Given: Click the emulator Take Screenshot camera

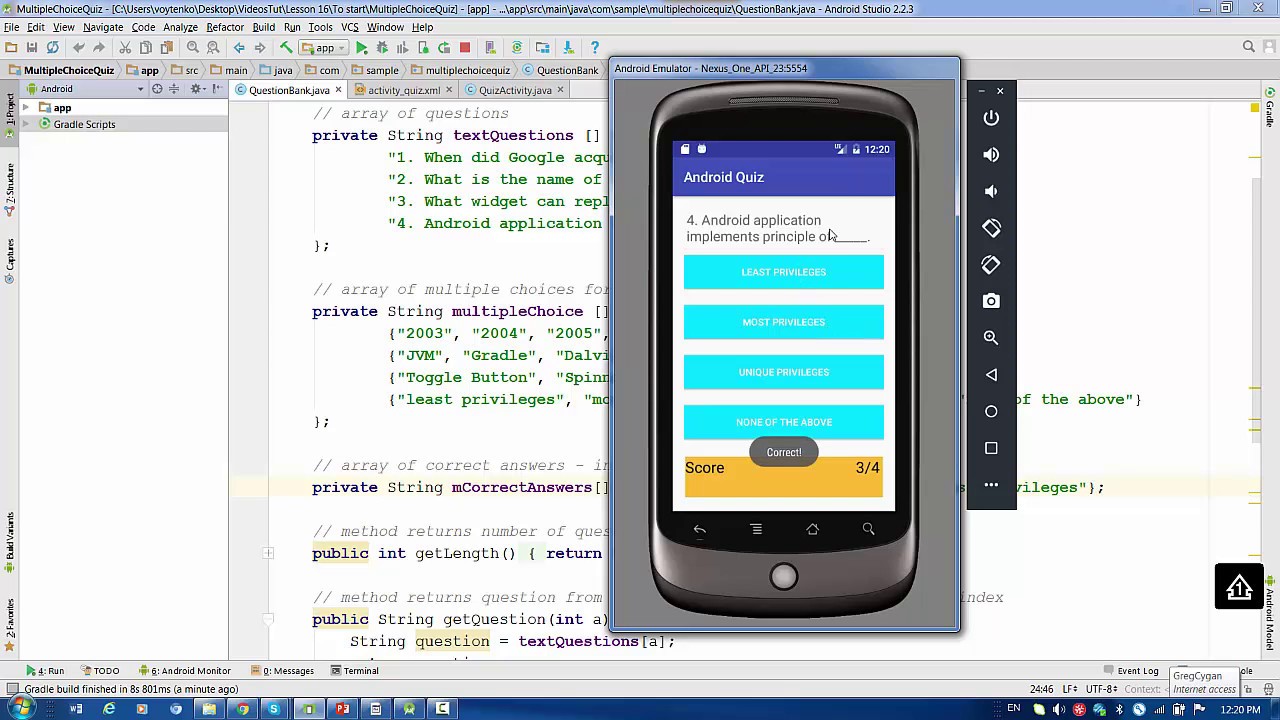Looking at the screenshot, I should (x=991, y=301).
